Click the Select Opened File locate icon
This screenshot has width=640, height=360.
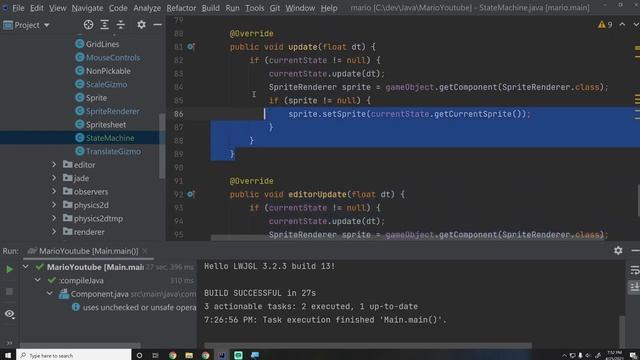pos(88,25)
